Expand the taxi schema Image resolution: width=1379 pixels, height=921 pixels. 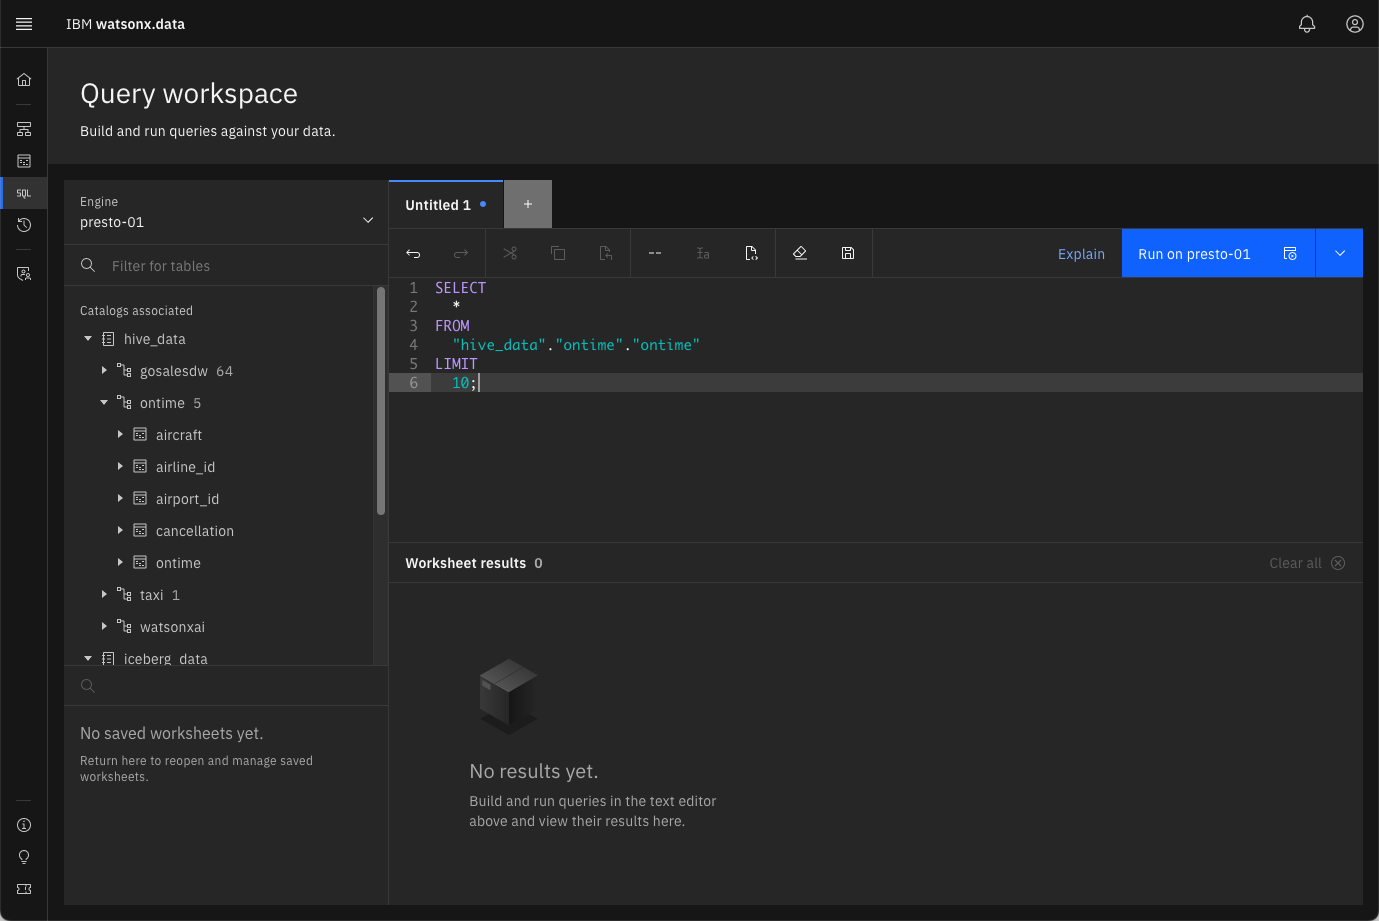pyautogui.click(x=104, y=595)
